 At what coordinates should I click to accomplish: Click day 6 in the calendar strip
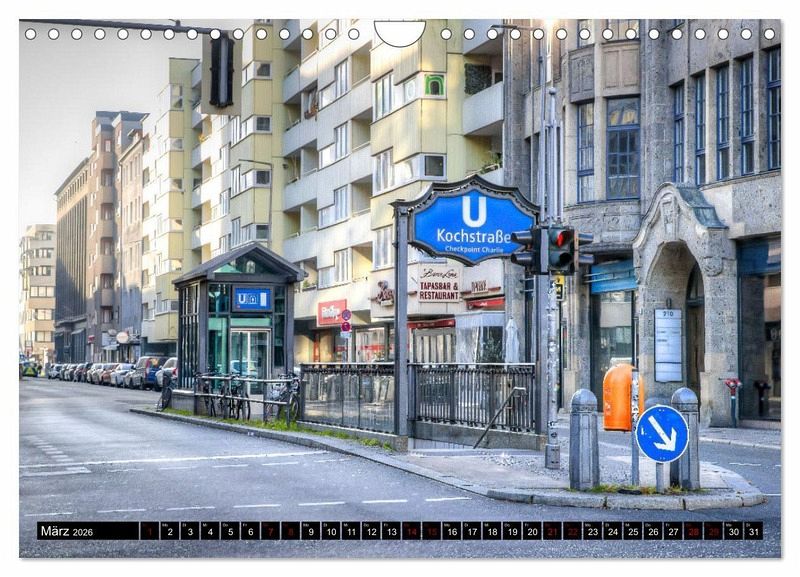(x=251, y=531)
